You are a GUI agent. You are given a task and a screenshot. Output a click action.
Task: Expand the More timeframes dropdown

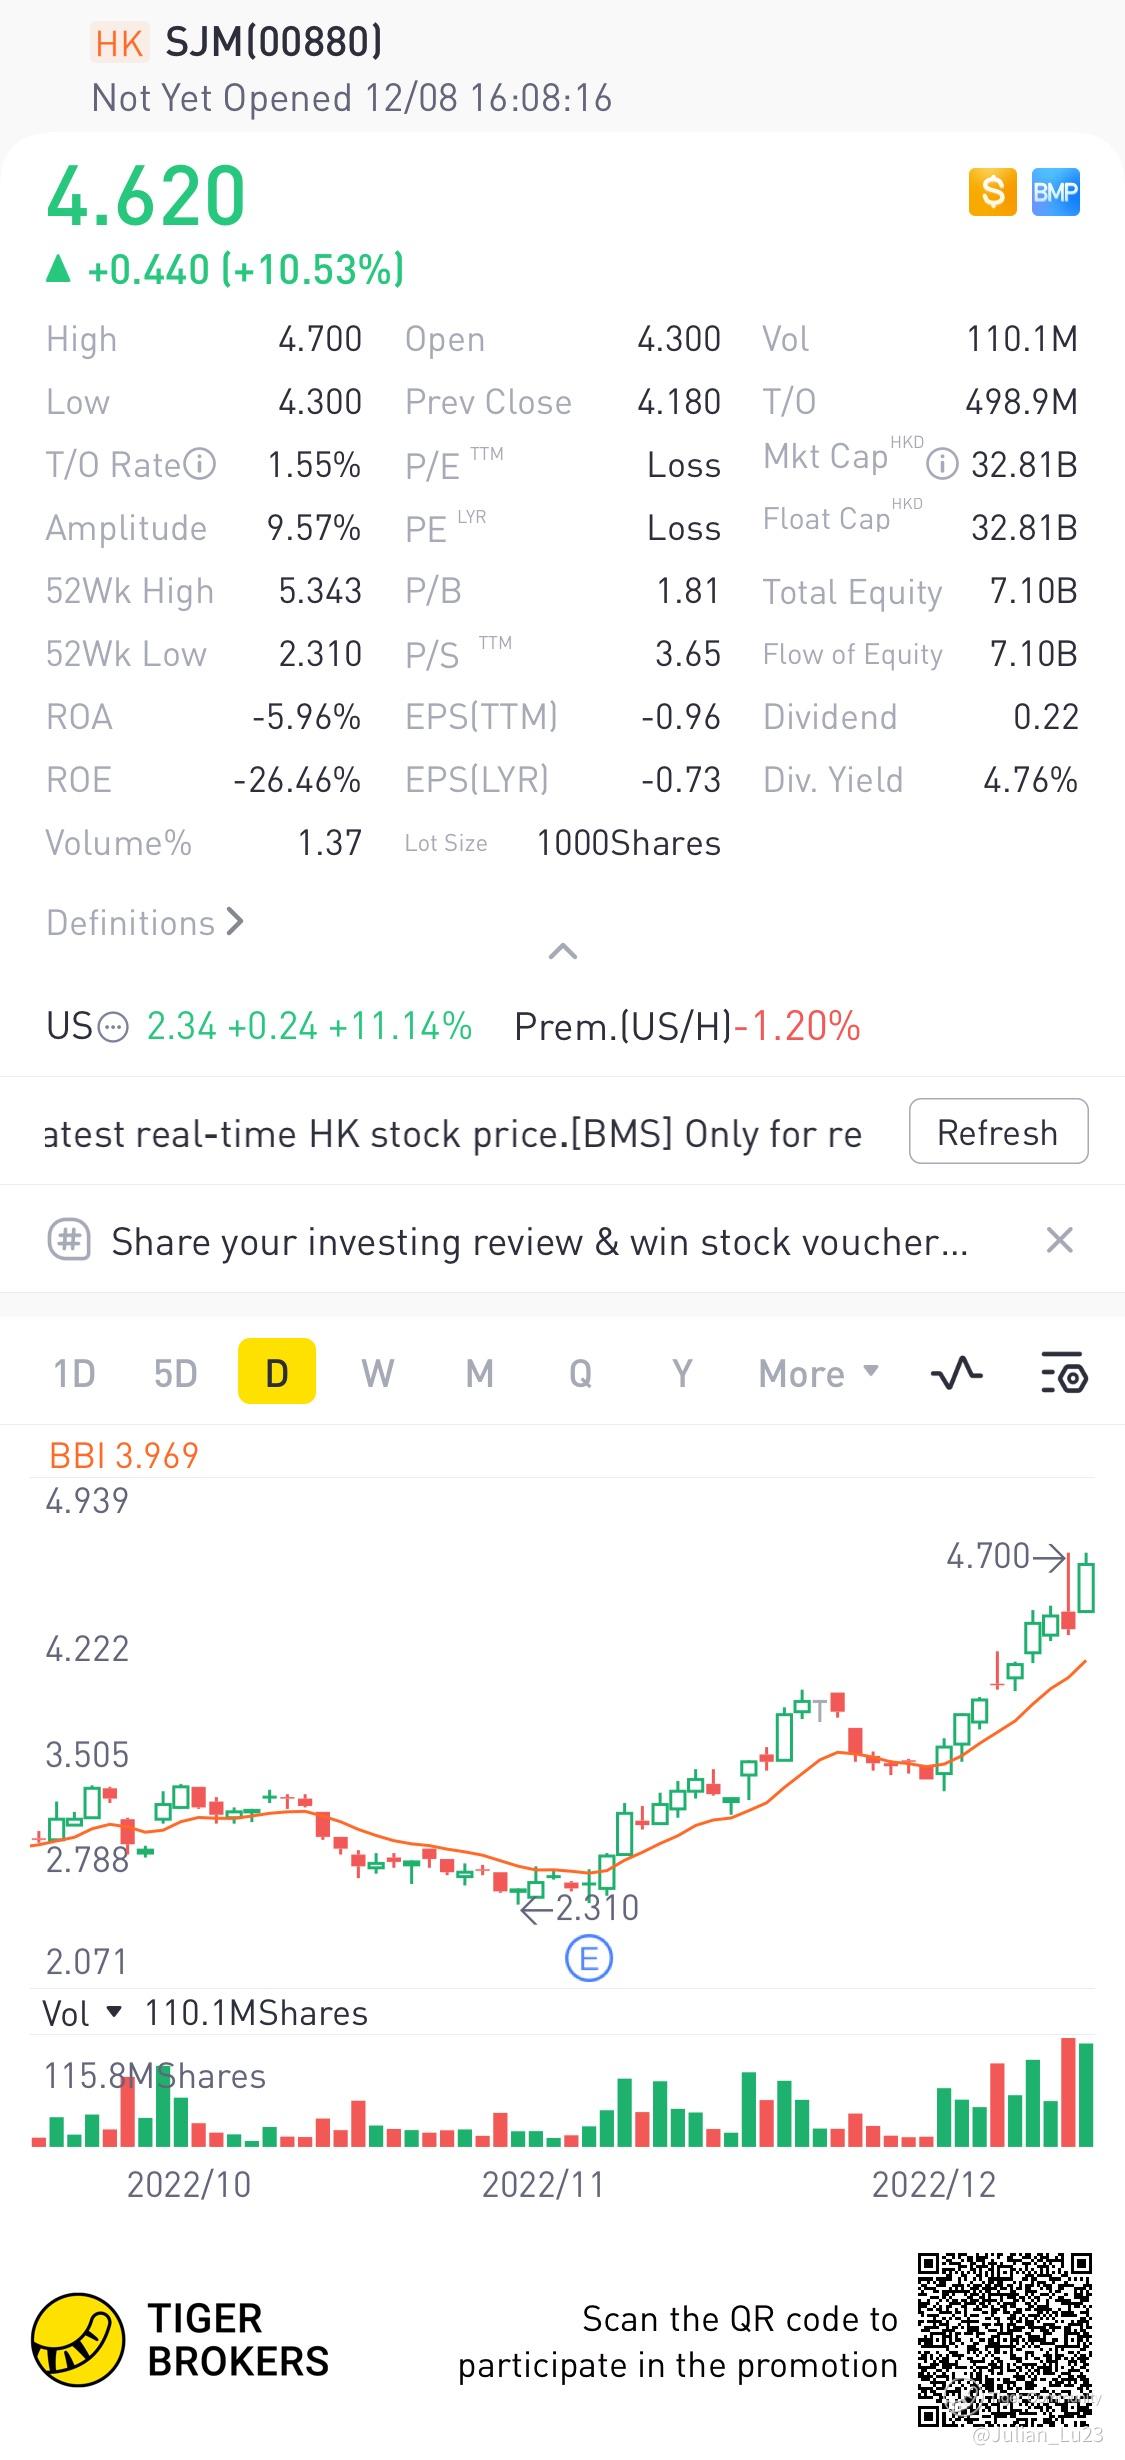click(818, 1373)
